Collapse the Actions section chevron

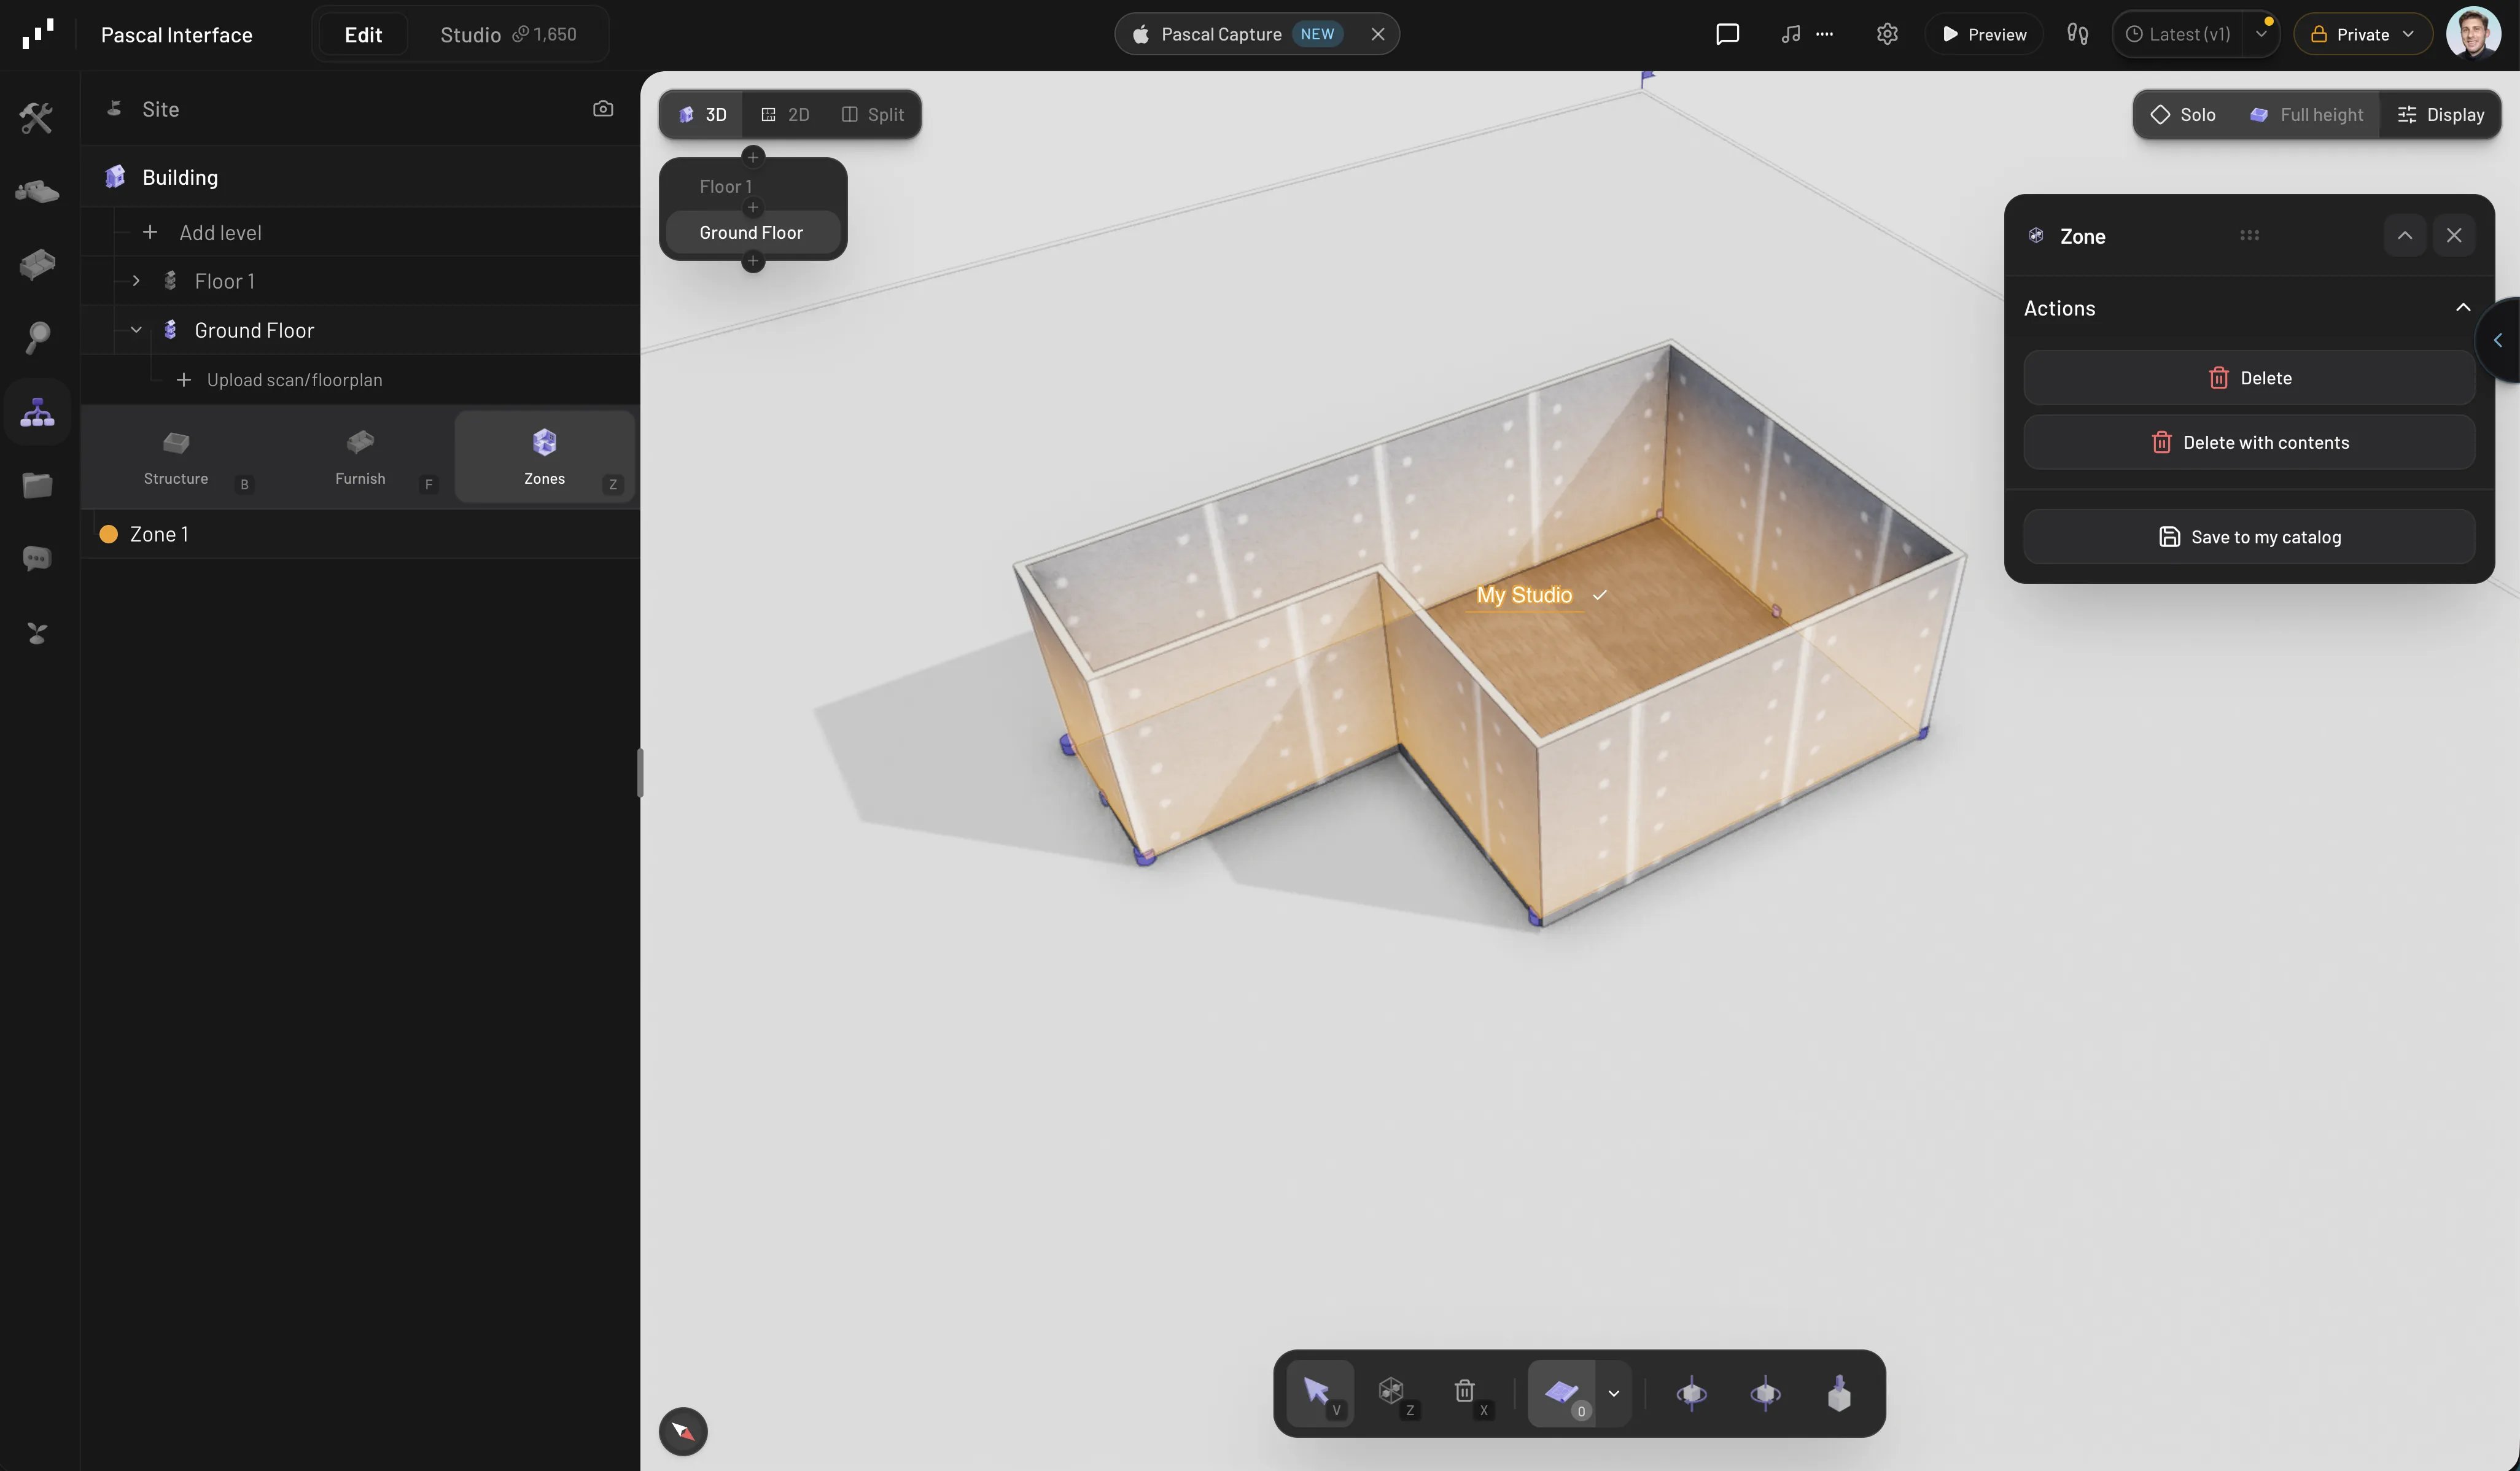point(2463,308)
